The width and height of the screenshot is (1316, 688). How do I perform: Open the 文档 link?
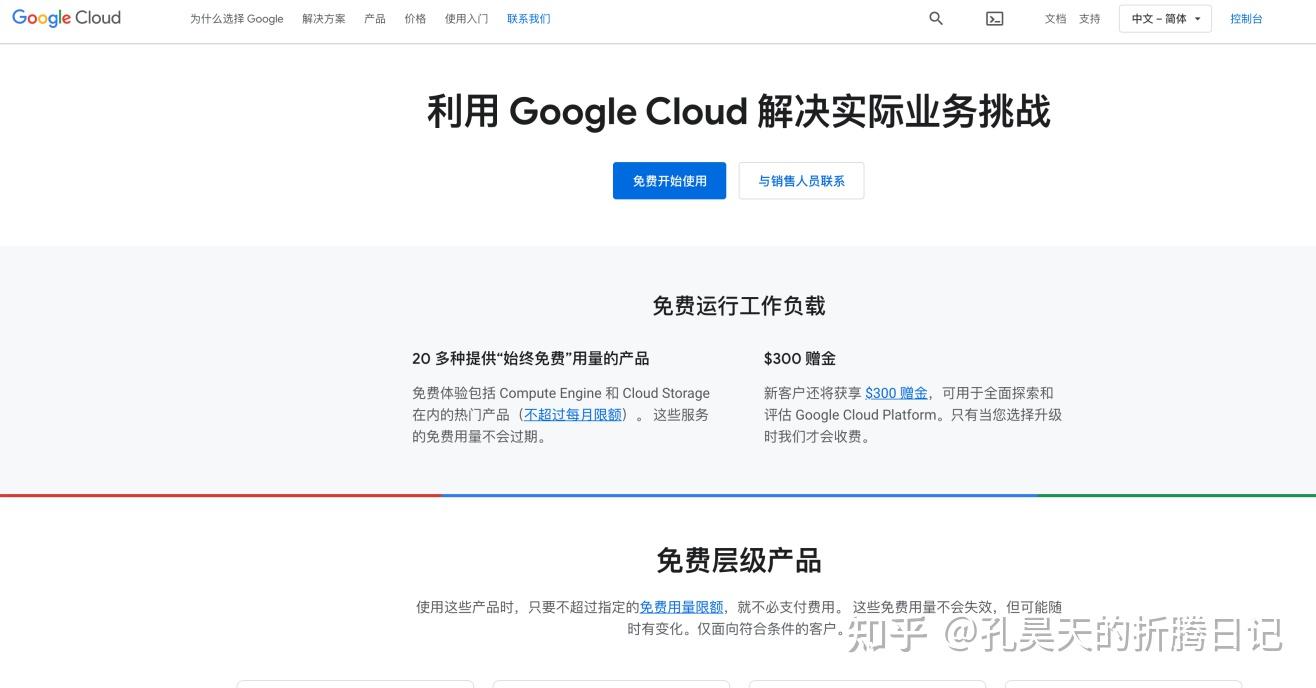[x=1056, y=19]
